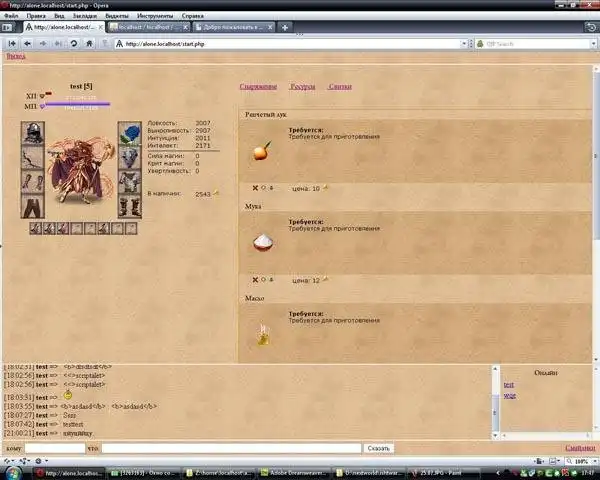
Task: Expand the address bar dropdown arrow
Action: [464, 44]
